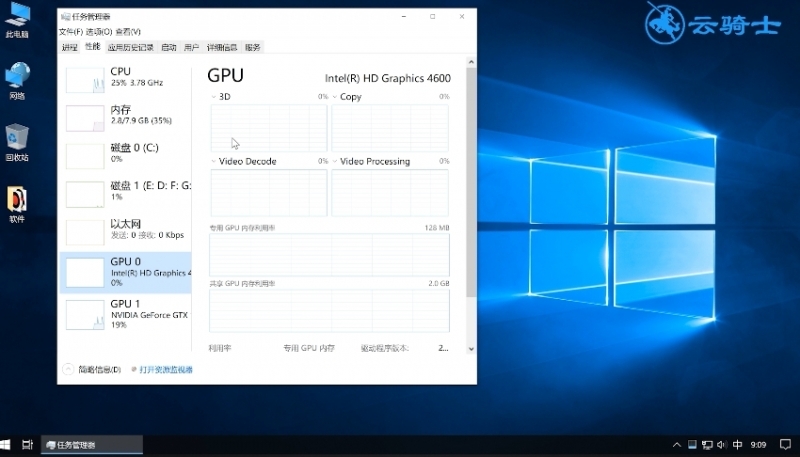Click the Chinese input method indicator
This screenshot has width=800, height=457.
click(737, 445)
